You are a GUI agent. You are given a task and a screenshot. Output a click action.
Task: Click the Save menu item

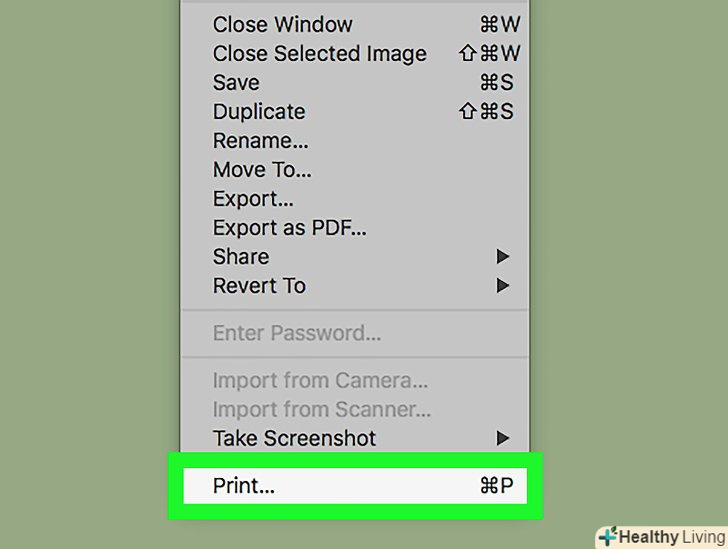tap(236, 83)
